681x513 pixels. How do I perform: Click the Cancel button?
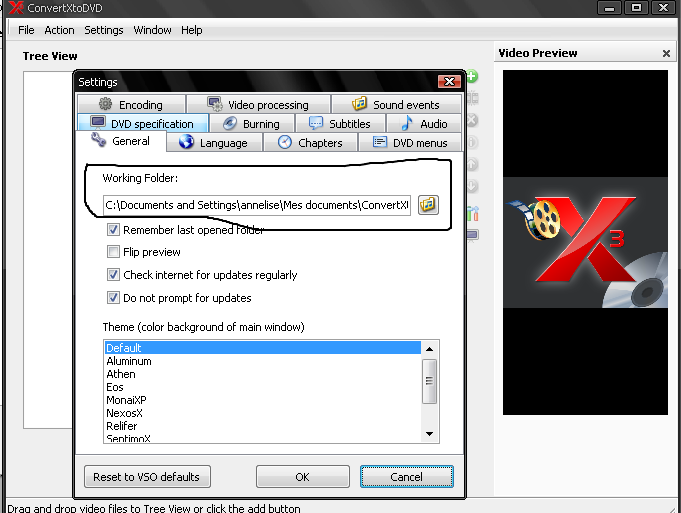407,477
